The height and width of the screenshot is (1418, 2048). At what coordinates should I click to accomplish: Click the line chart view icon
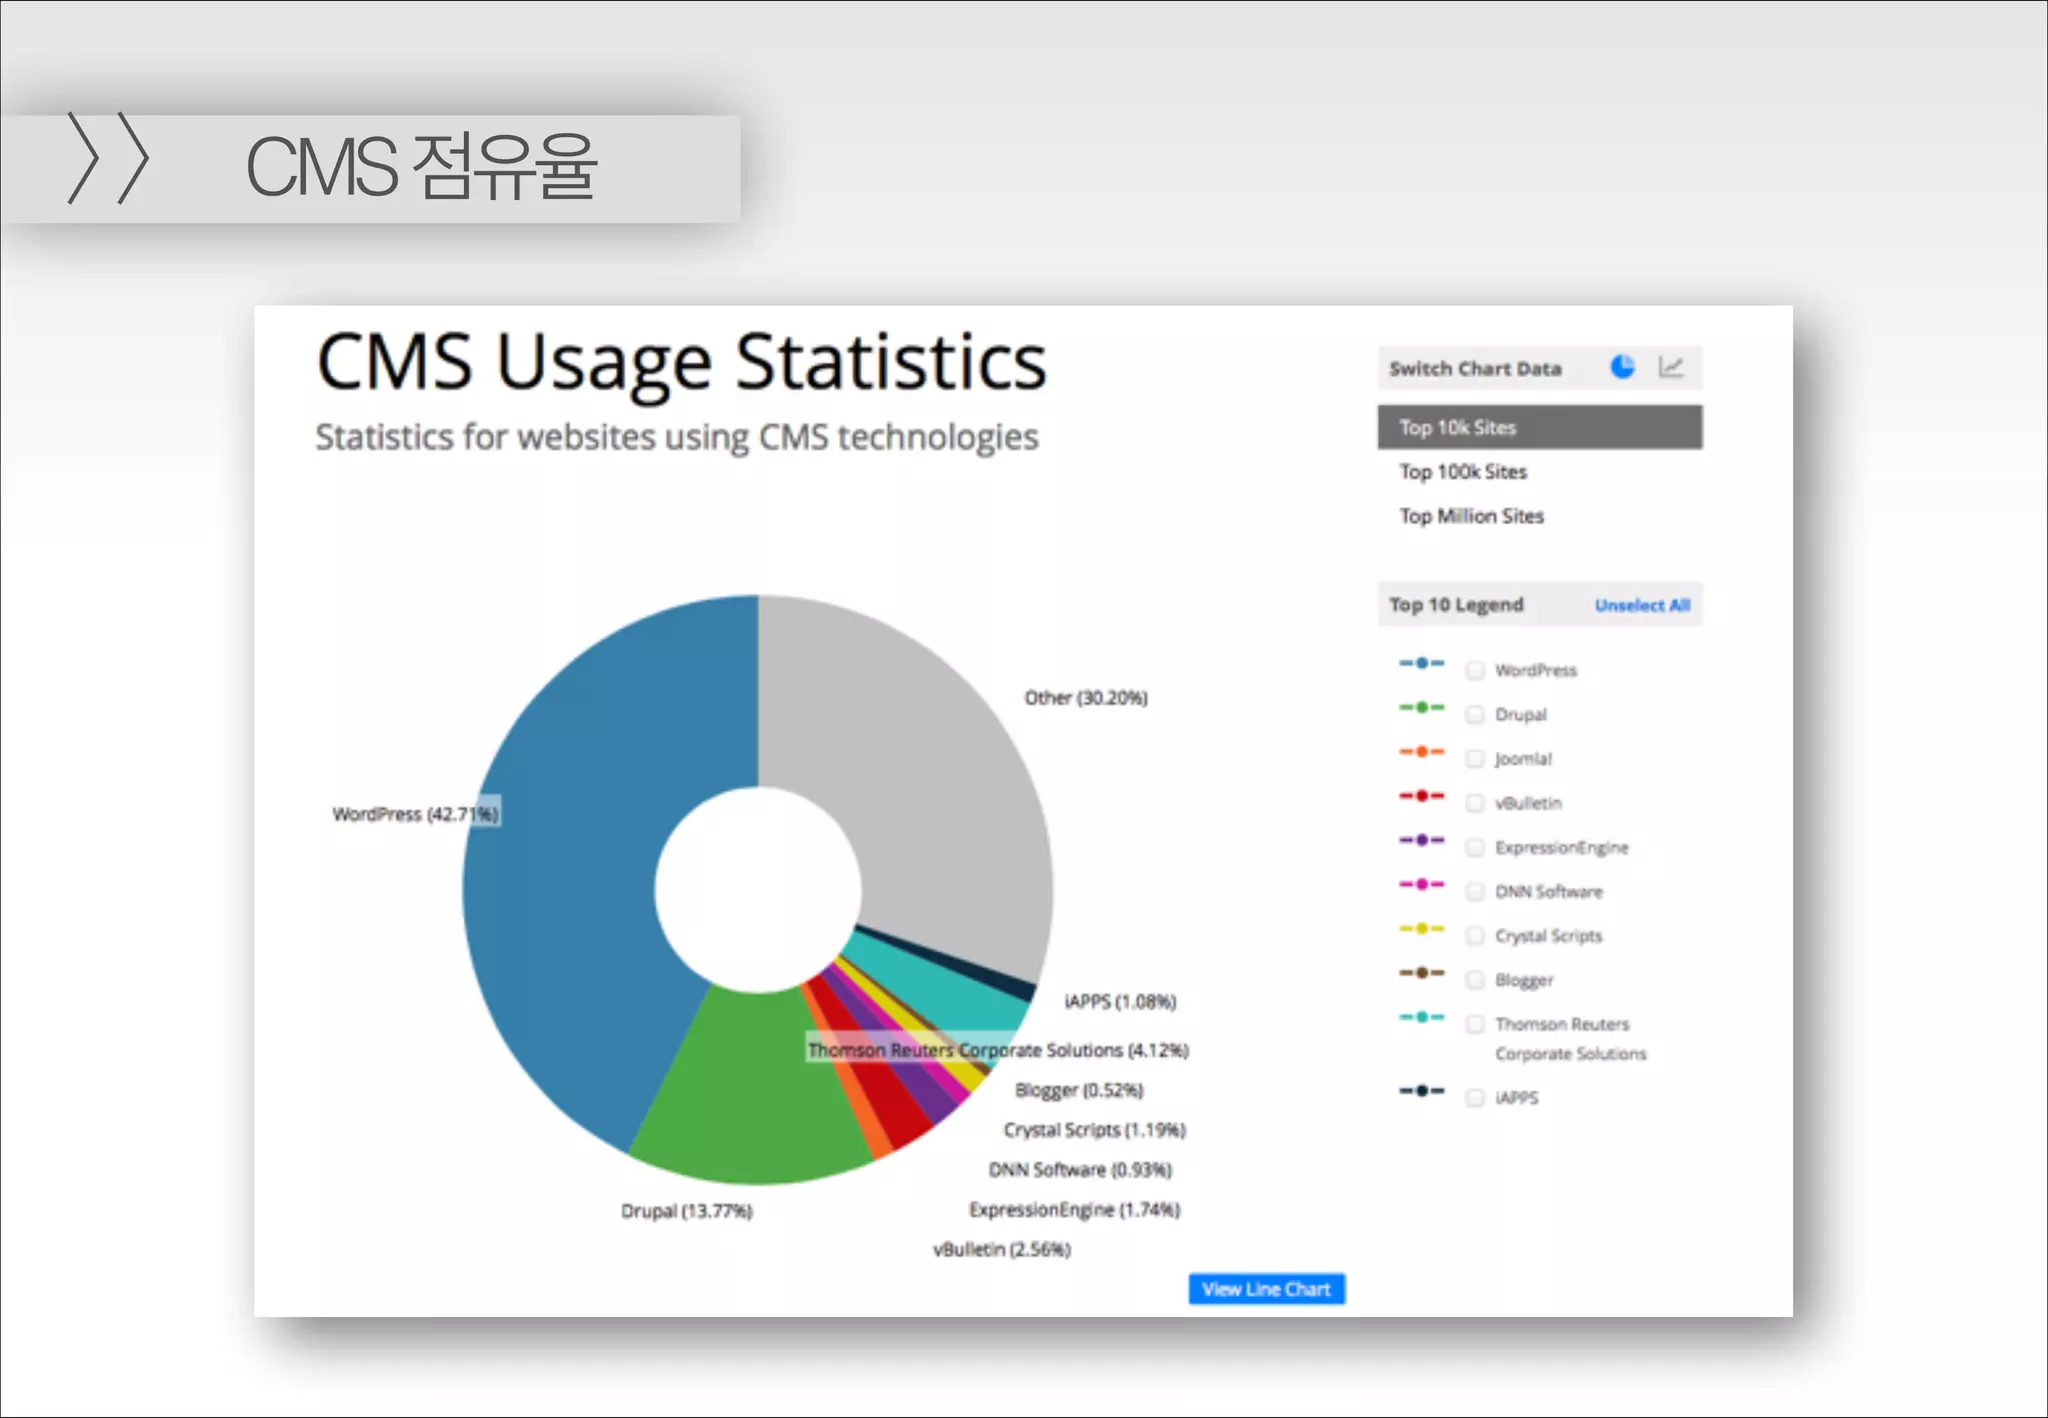pos(1671,367)
